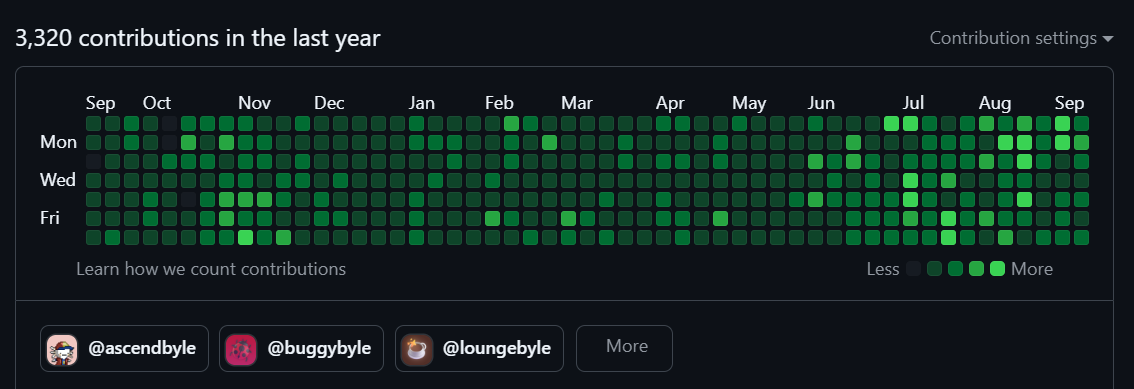Click the "May" month label
The image size is (1134, 389).
point(749,103)
